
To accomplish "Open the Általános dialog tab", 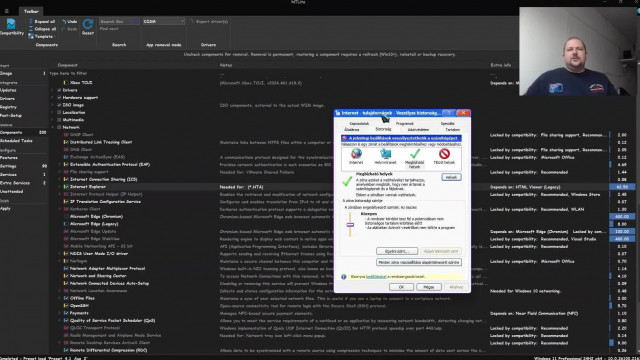I will [351, 129].
